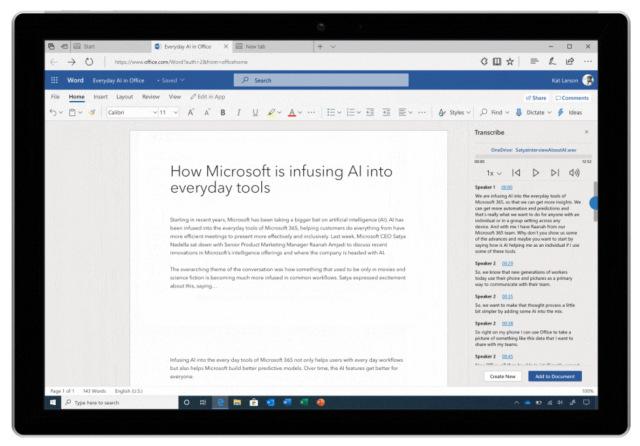Click the browser Refresh icon

tap(89, 62)
